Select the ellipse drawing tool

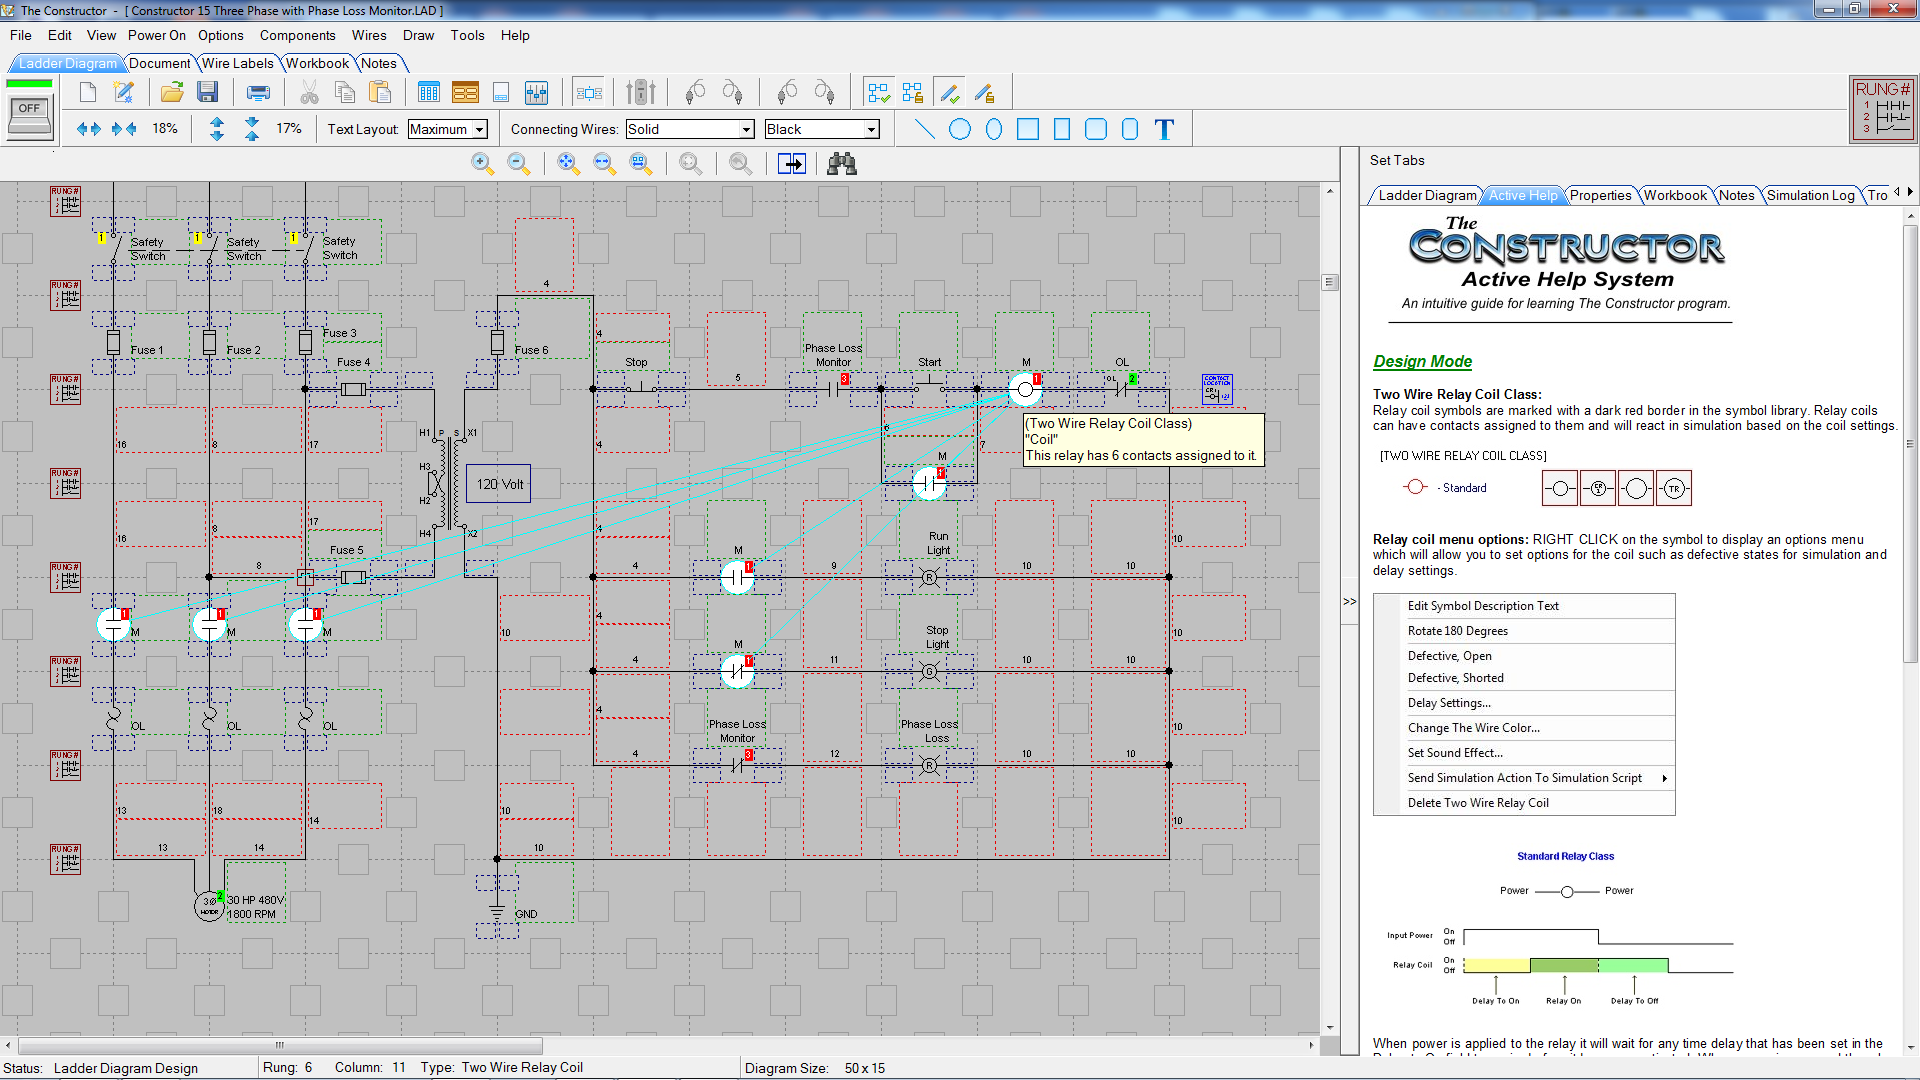(994, 129)
